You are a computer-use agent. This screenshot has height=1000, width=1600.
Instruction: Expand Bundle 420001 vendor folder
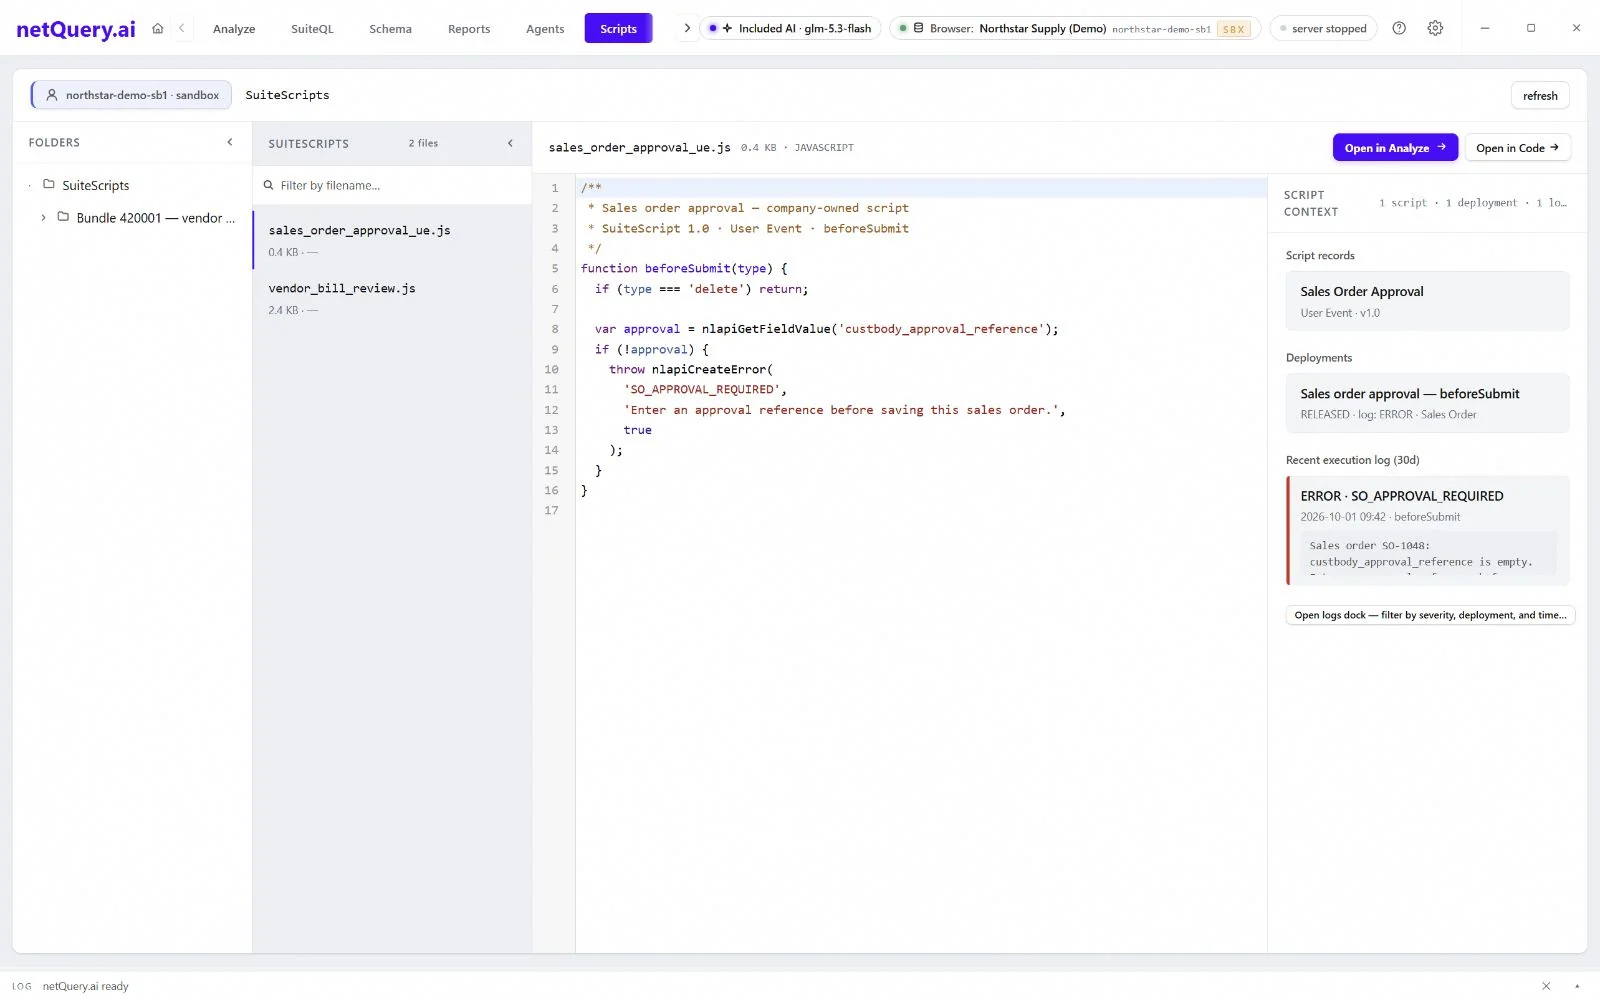click(x=43, y=217)
